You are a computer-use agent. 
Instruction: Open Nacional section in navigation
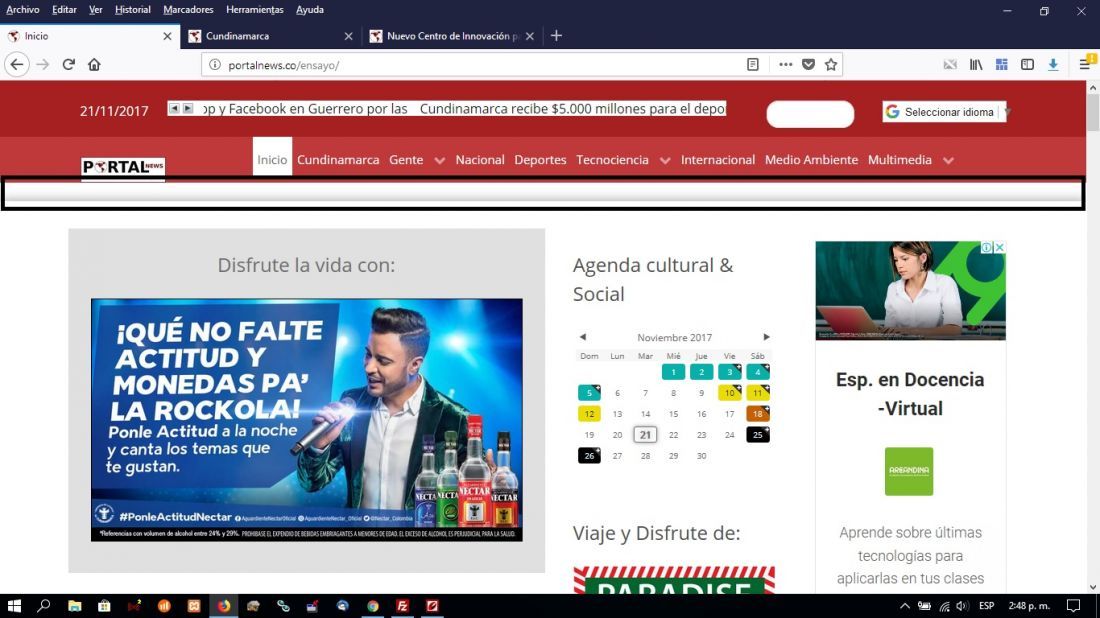pos(480,160)
